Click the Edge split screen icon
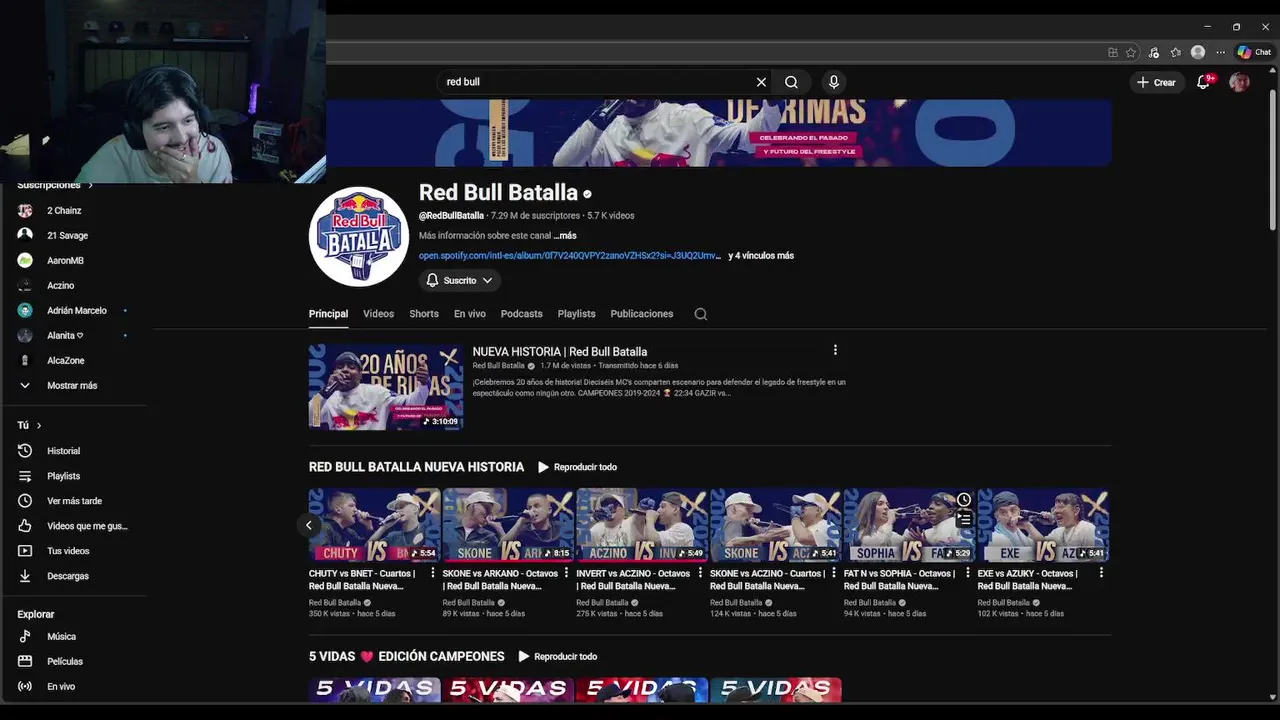The image size is (1280, 720). click(1113, 52)
